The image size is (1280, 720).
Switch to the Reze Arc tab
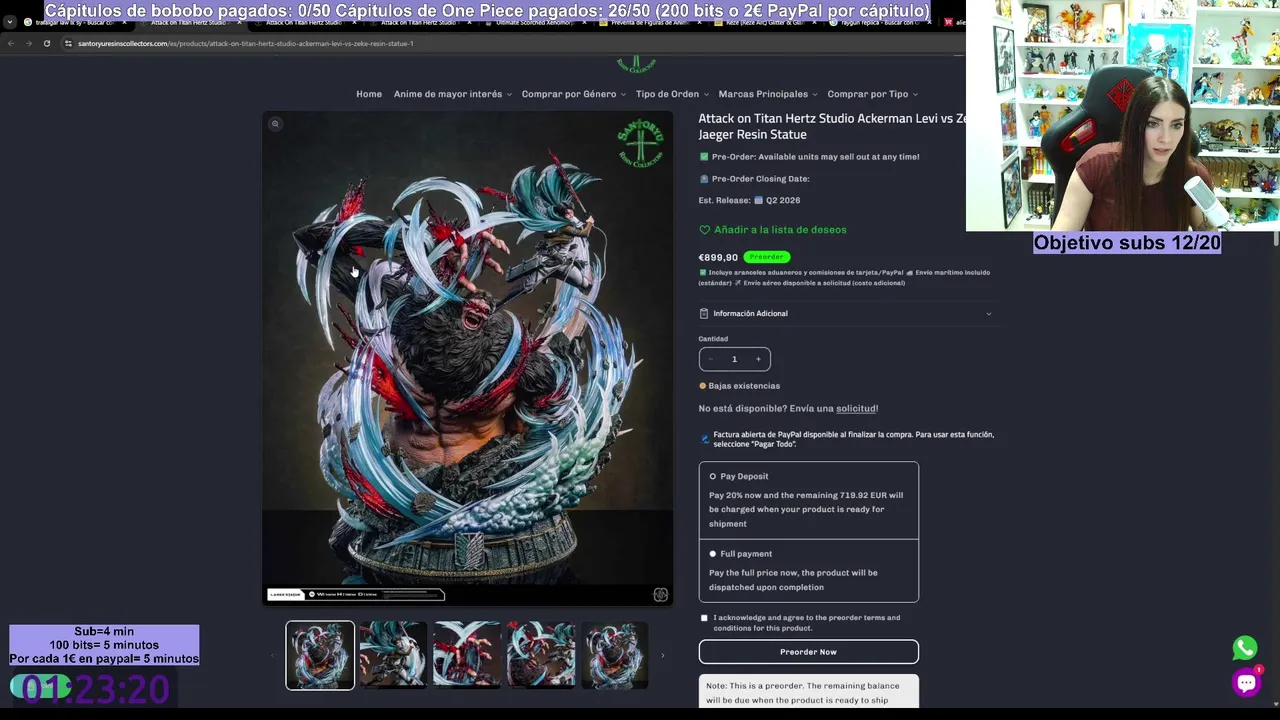click(x=766, y=22)
